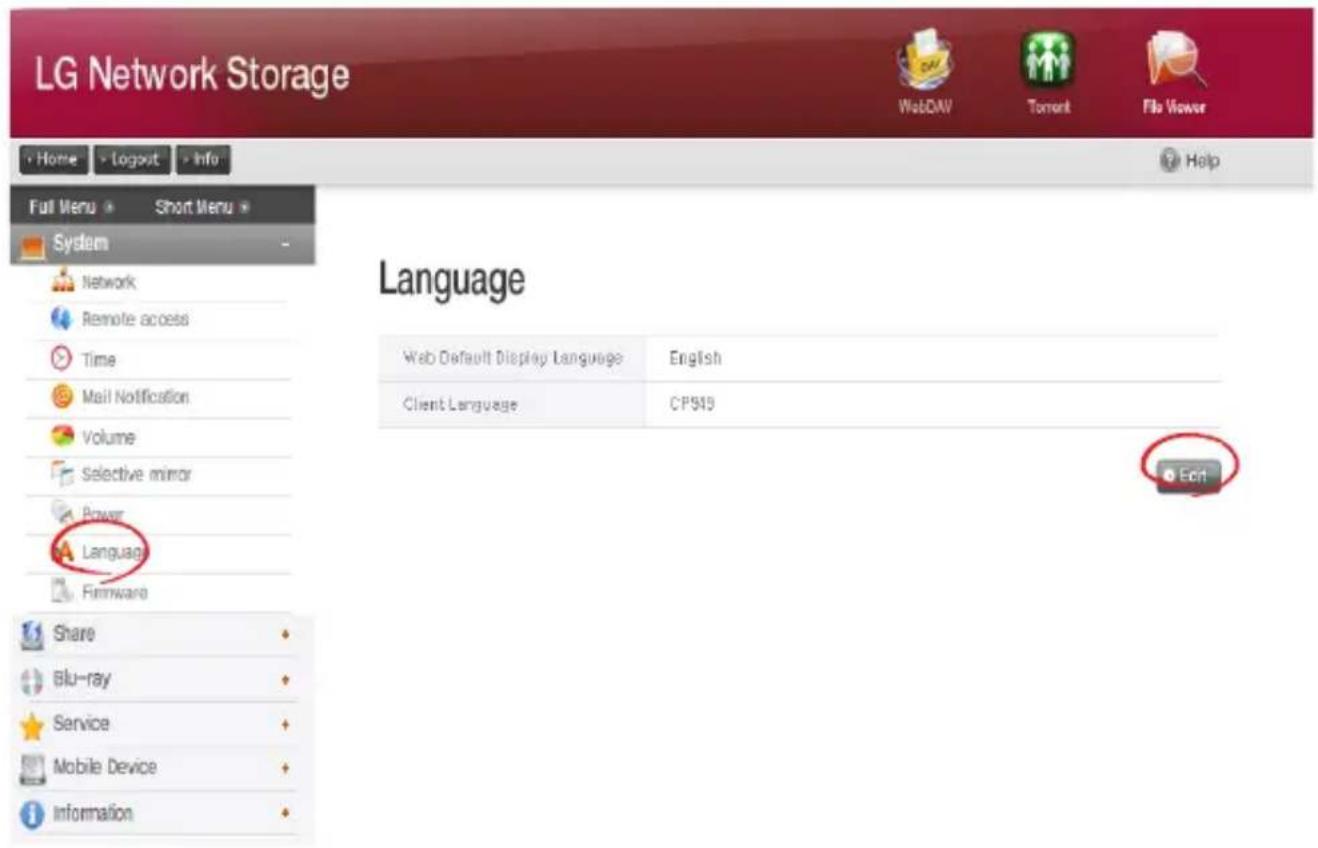Click the Help question mark icon
This screenshot has width=1318, height=848.
point(1167,160)
